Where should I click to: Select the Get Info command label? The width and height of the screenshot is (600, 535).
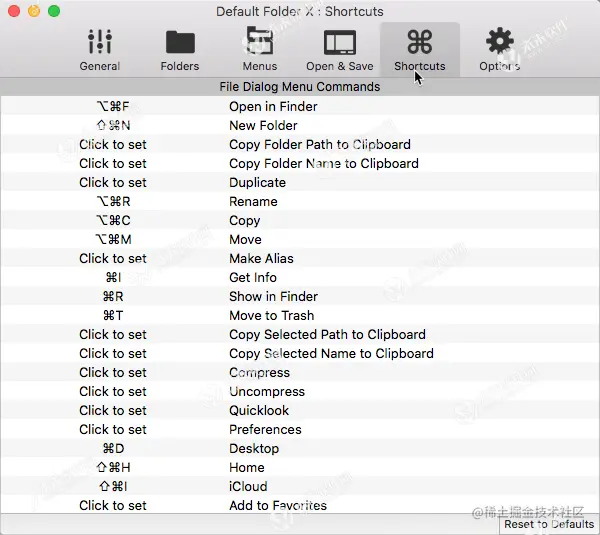click(253, 277)
